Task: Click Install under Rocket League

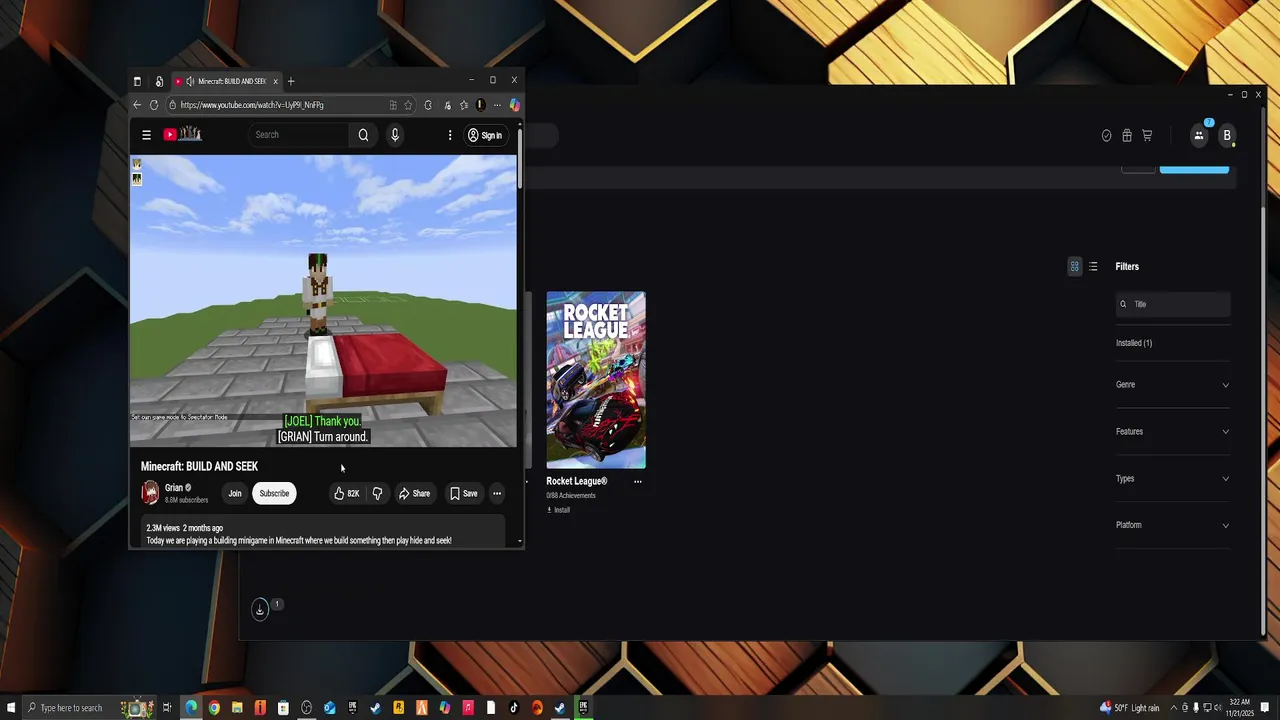Action: (558, 510)
